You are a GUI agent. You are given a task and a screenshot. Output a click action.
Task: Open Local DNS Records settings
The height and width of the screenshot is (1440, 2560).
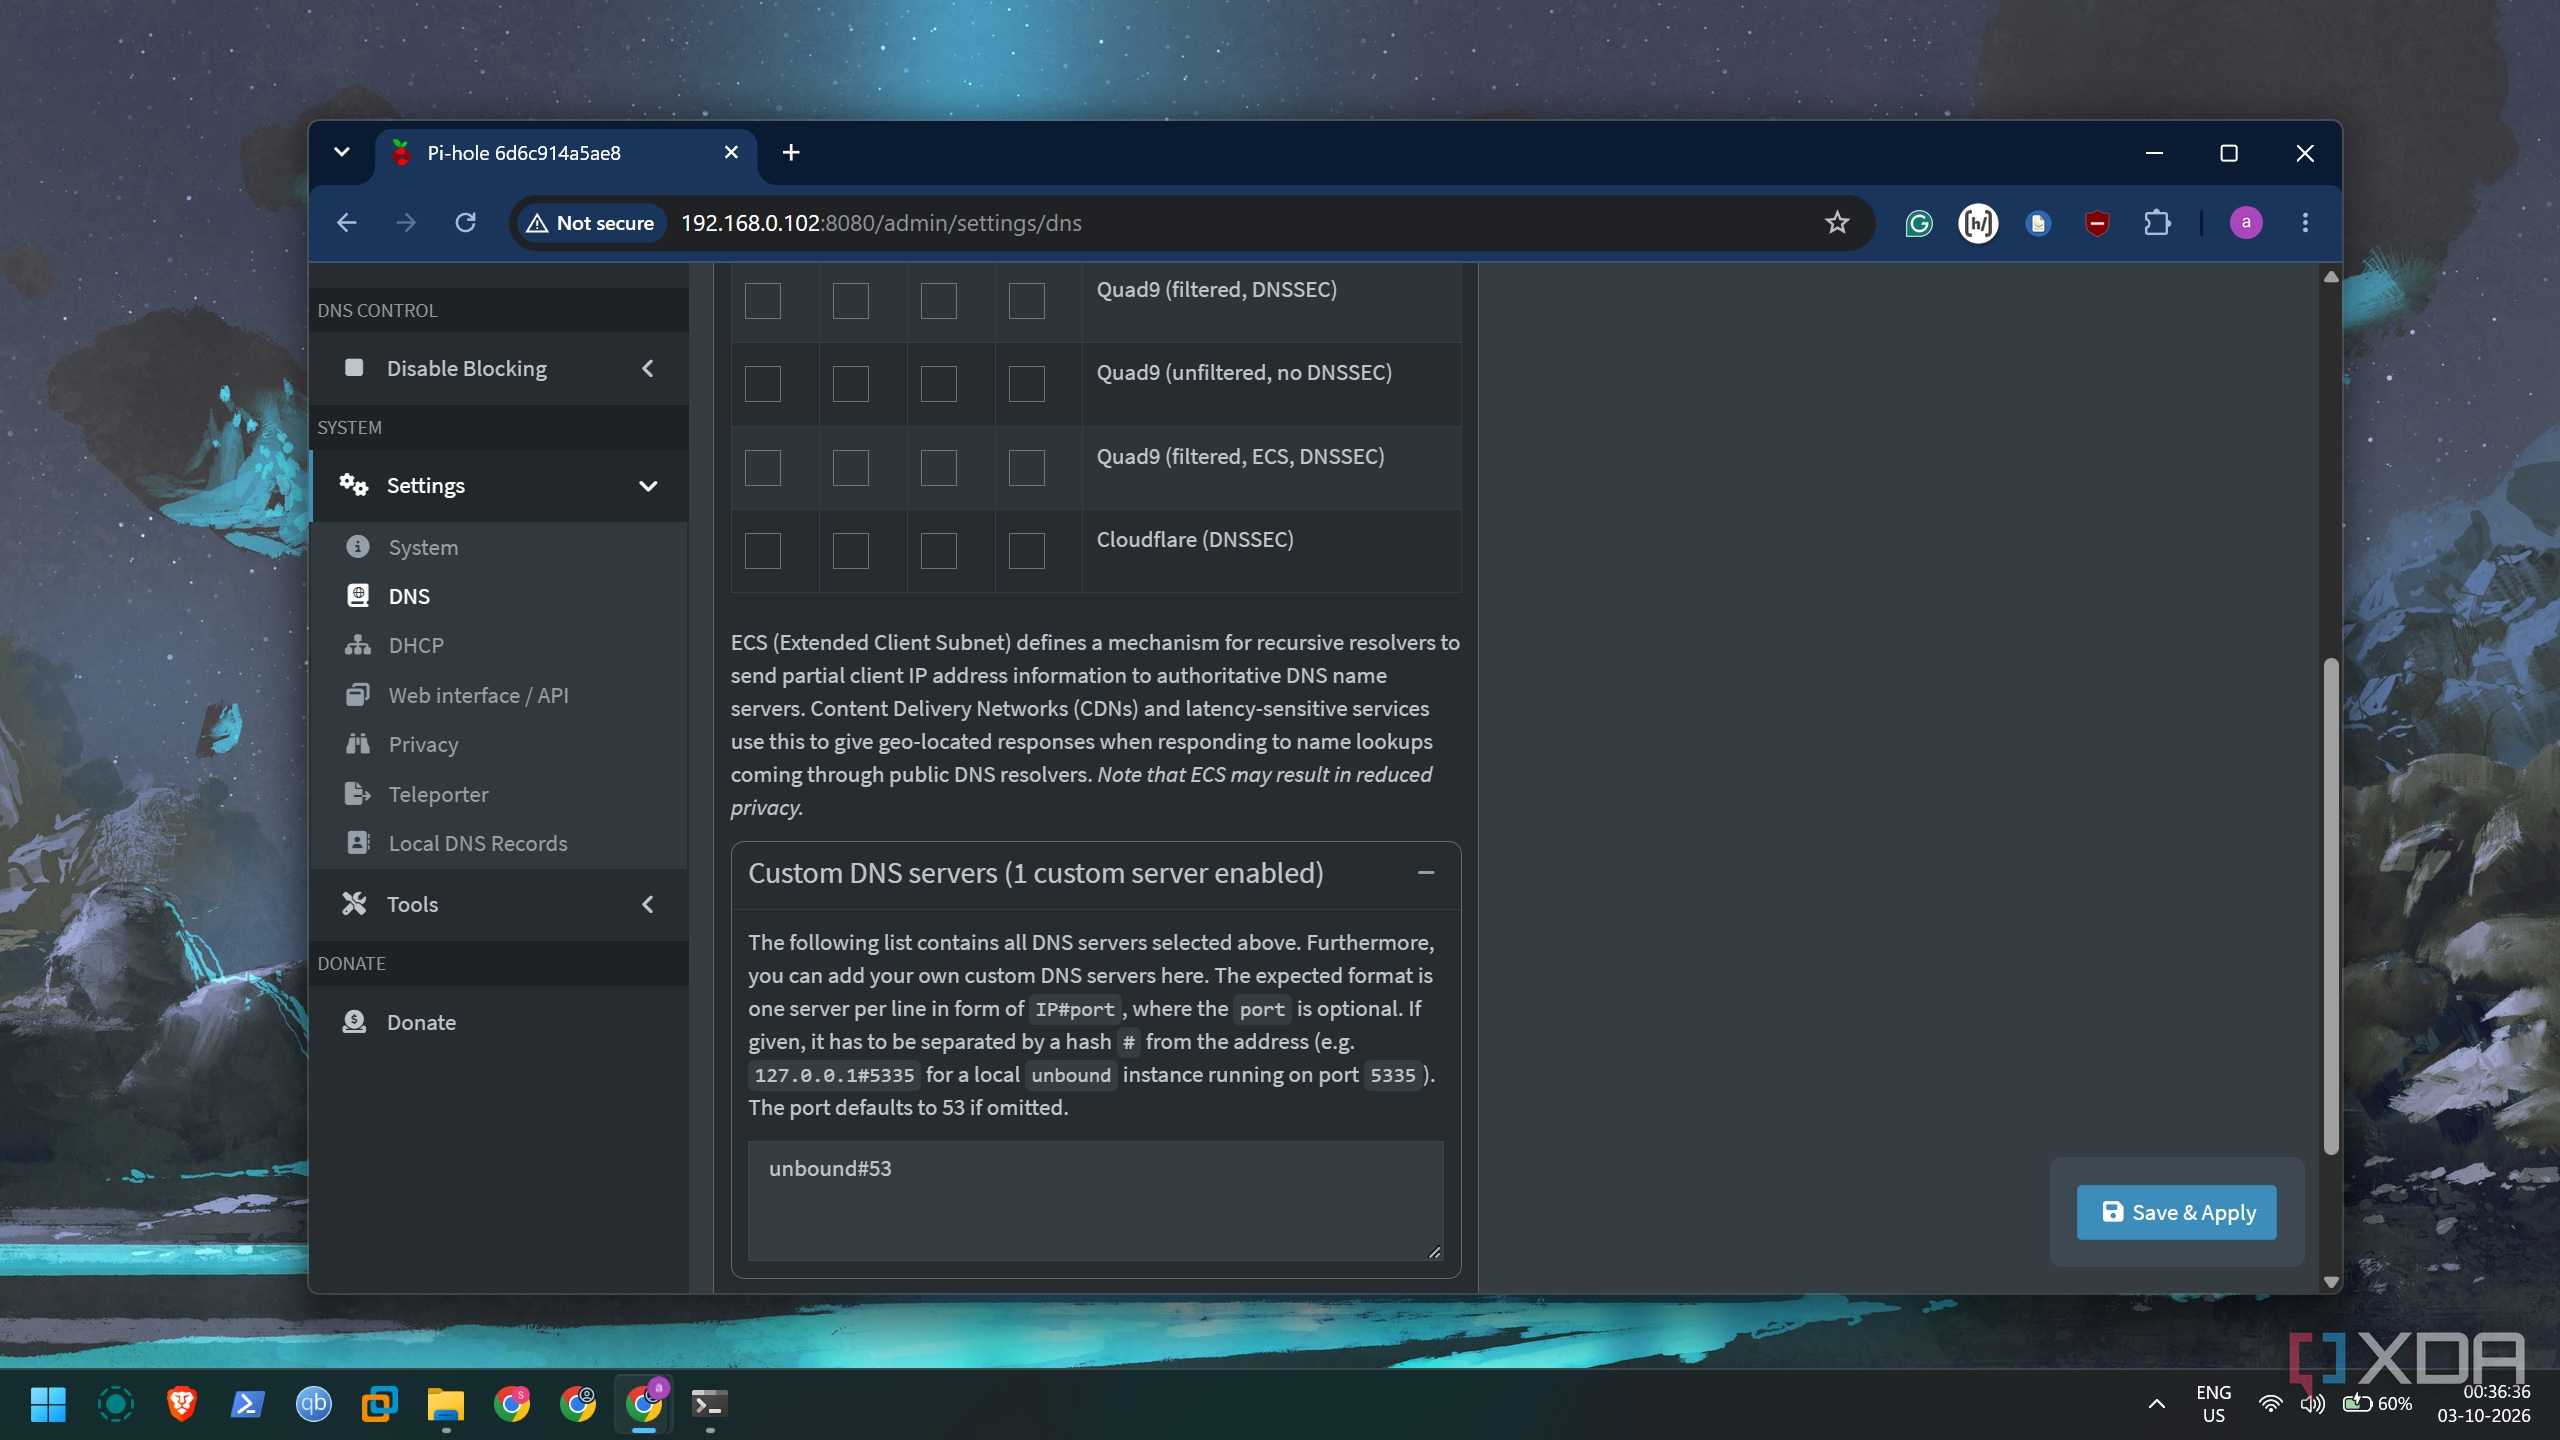point(477,843)
